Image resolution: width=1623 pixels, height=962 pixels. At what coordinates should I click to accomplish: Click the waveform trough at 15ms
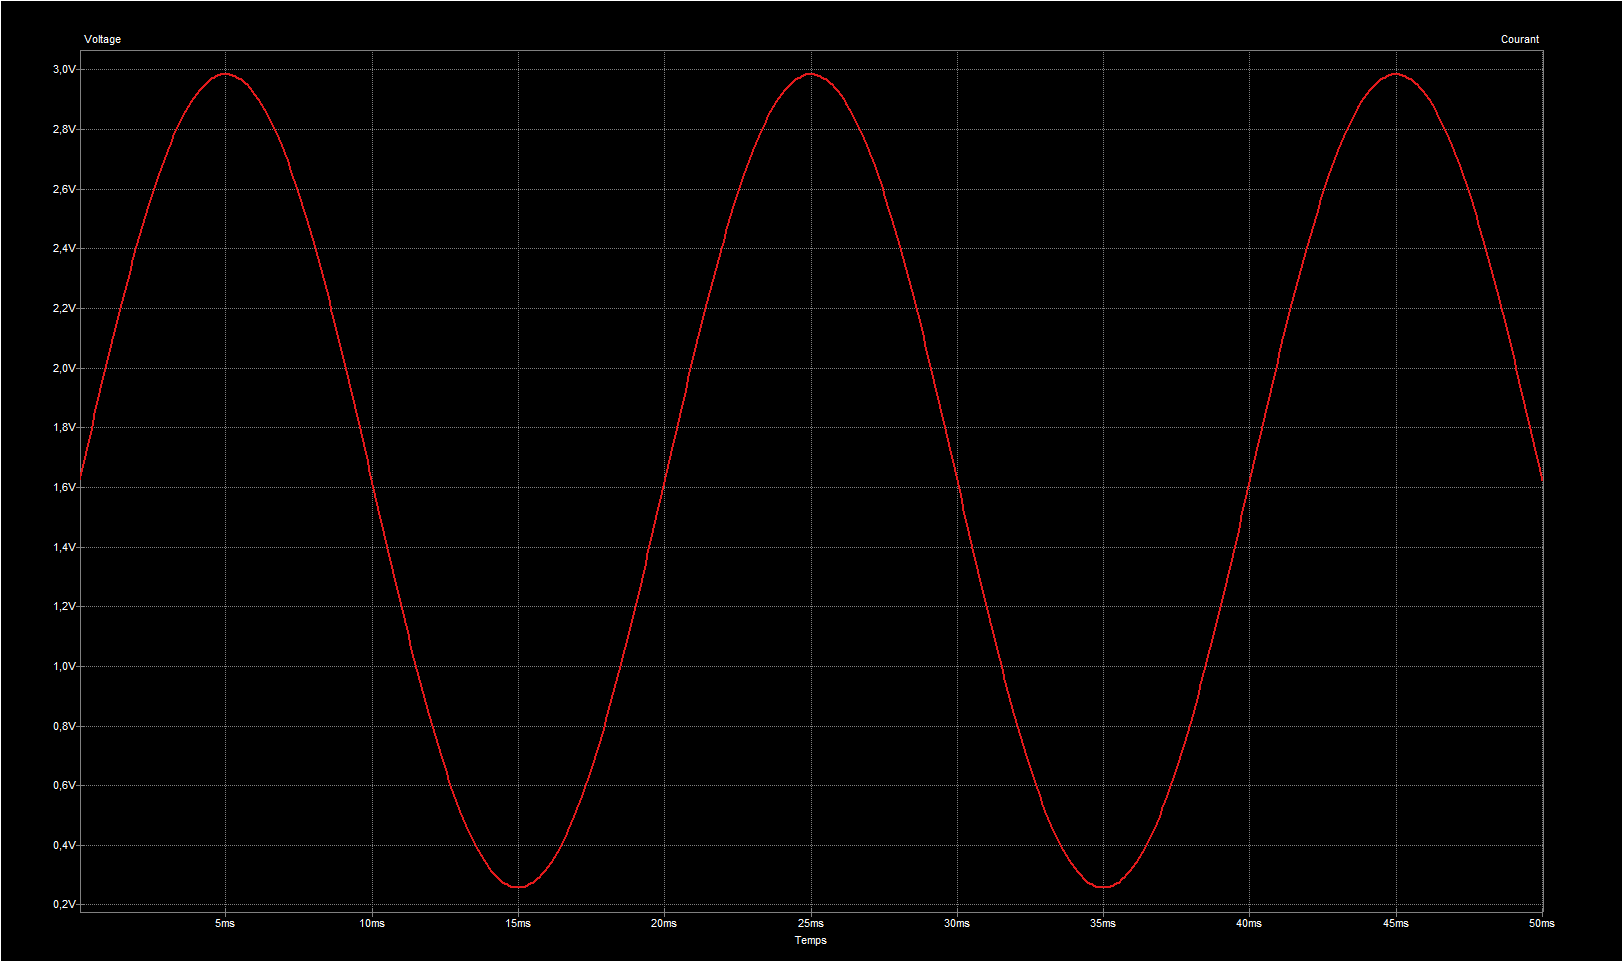518,886
